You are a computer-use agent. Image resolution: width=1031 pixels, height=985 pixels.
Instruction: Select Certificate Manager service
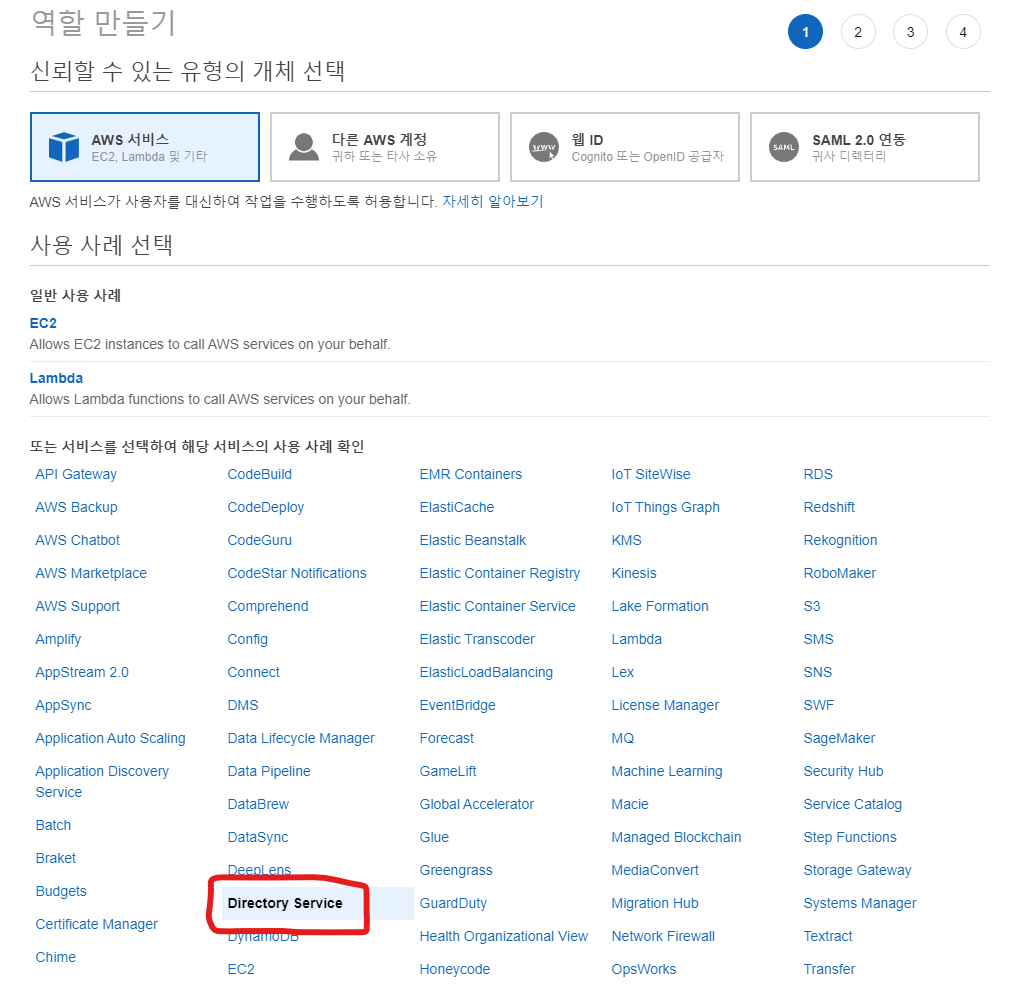pos(97,924)
